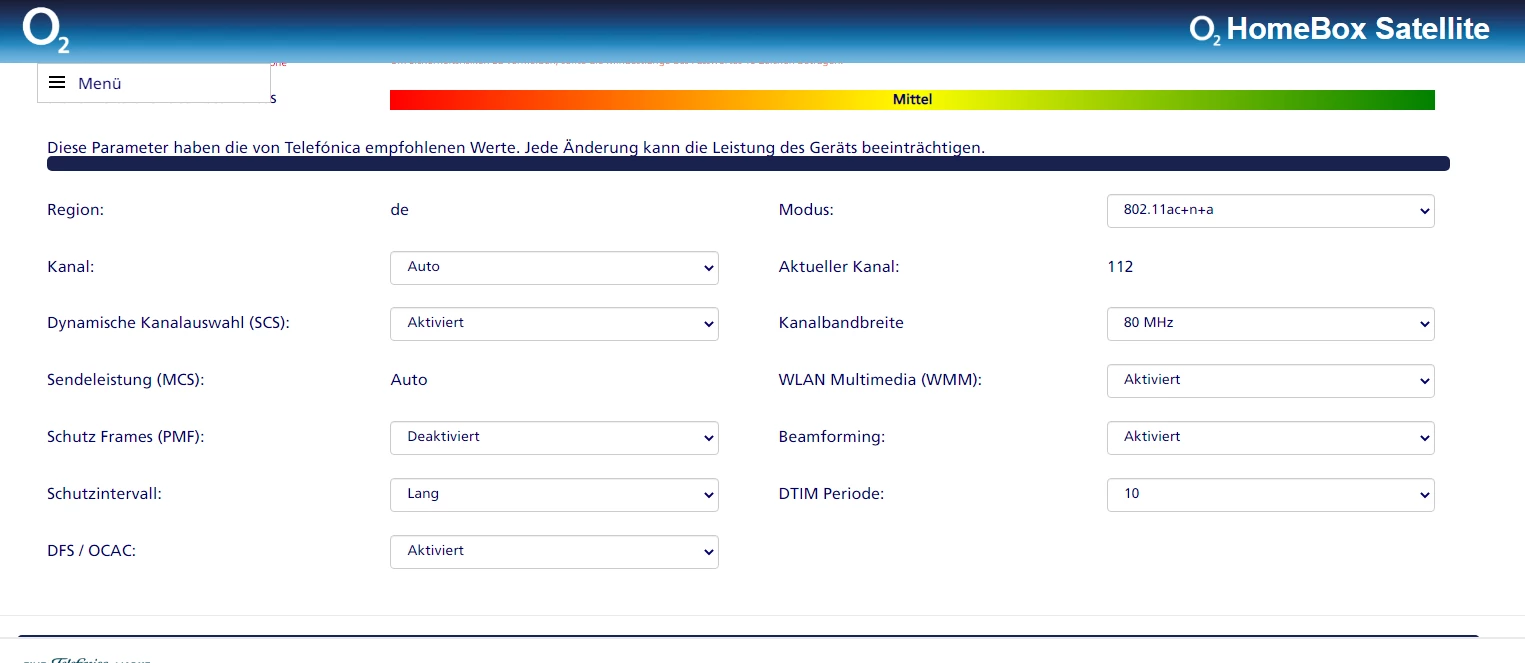This screenshot has width=1525, height=663.
Task: Open Kanalbandbreite dropdown showing 80 MHz
Action: (1271, 324)
